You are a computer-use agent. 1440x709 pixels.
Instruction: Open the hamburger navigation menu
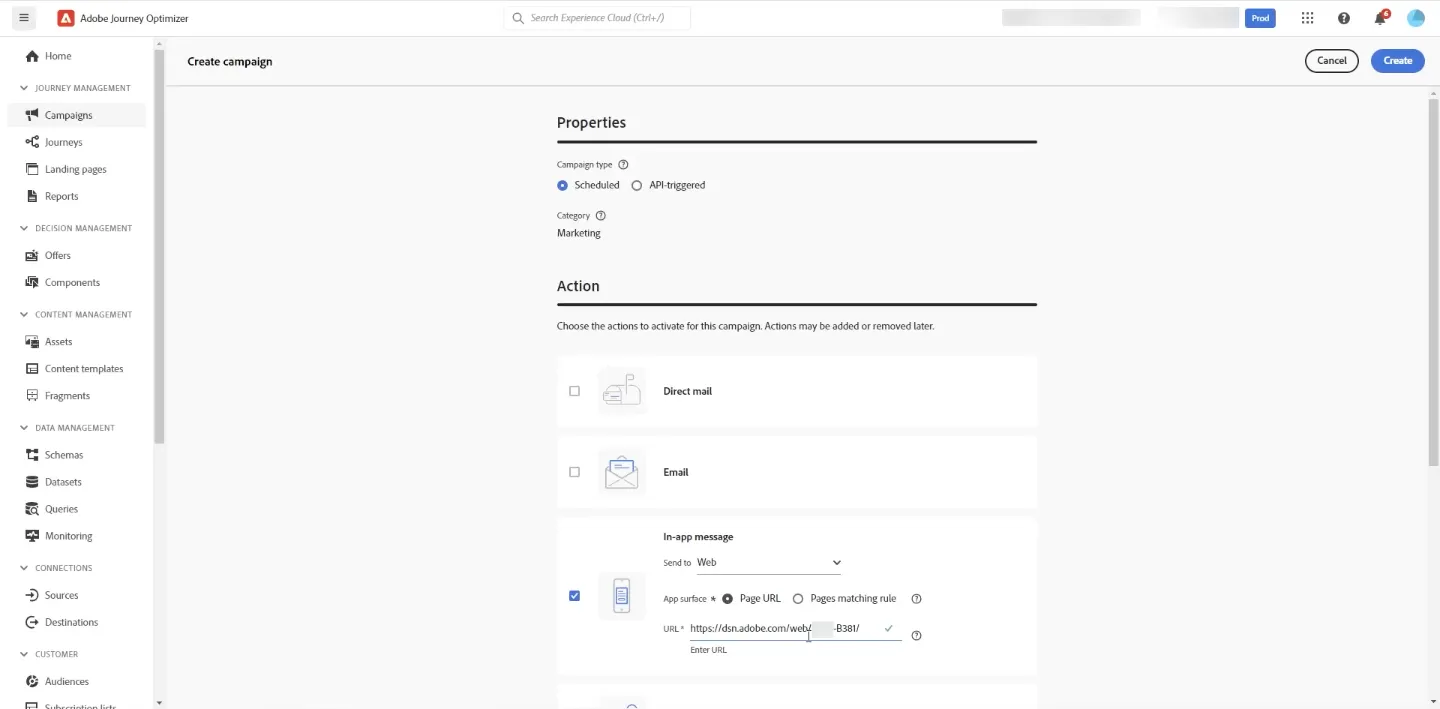click(x=24, y=18)
